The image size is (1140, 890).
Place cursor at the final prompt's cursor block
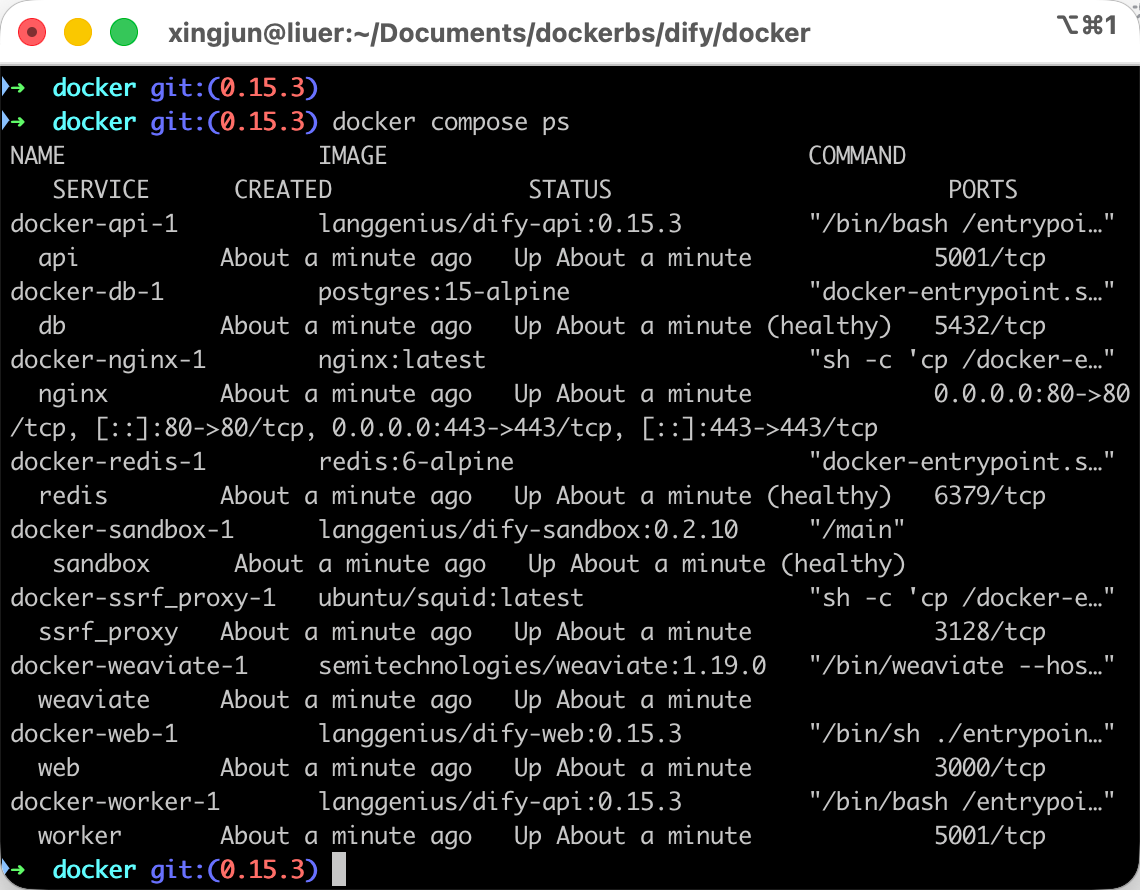(x=339, y=869)
